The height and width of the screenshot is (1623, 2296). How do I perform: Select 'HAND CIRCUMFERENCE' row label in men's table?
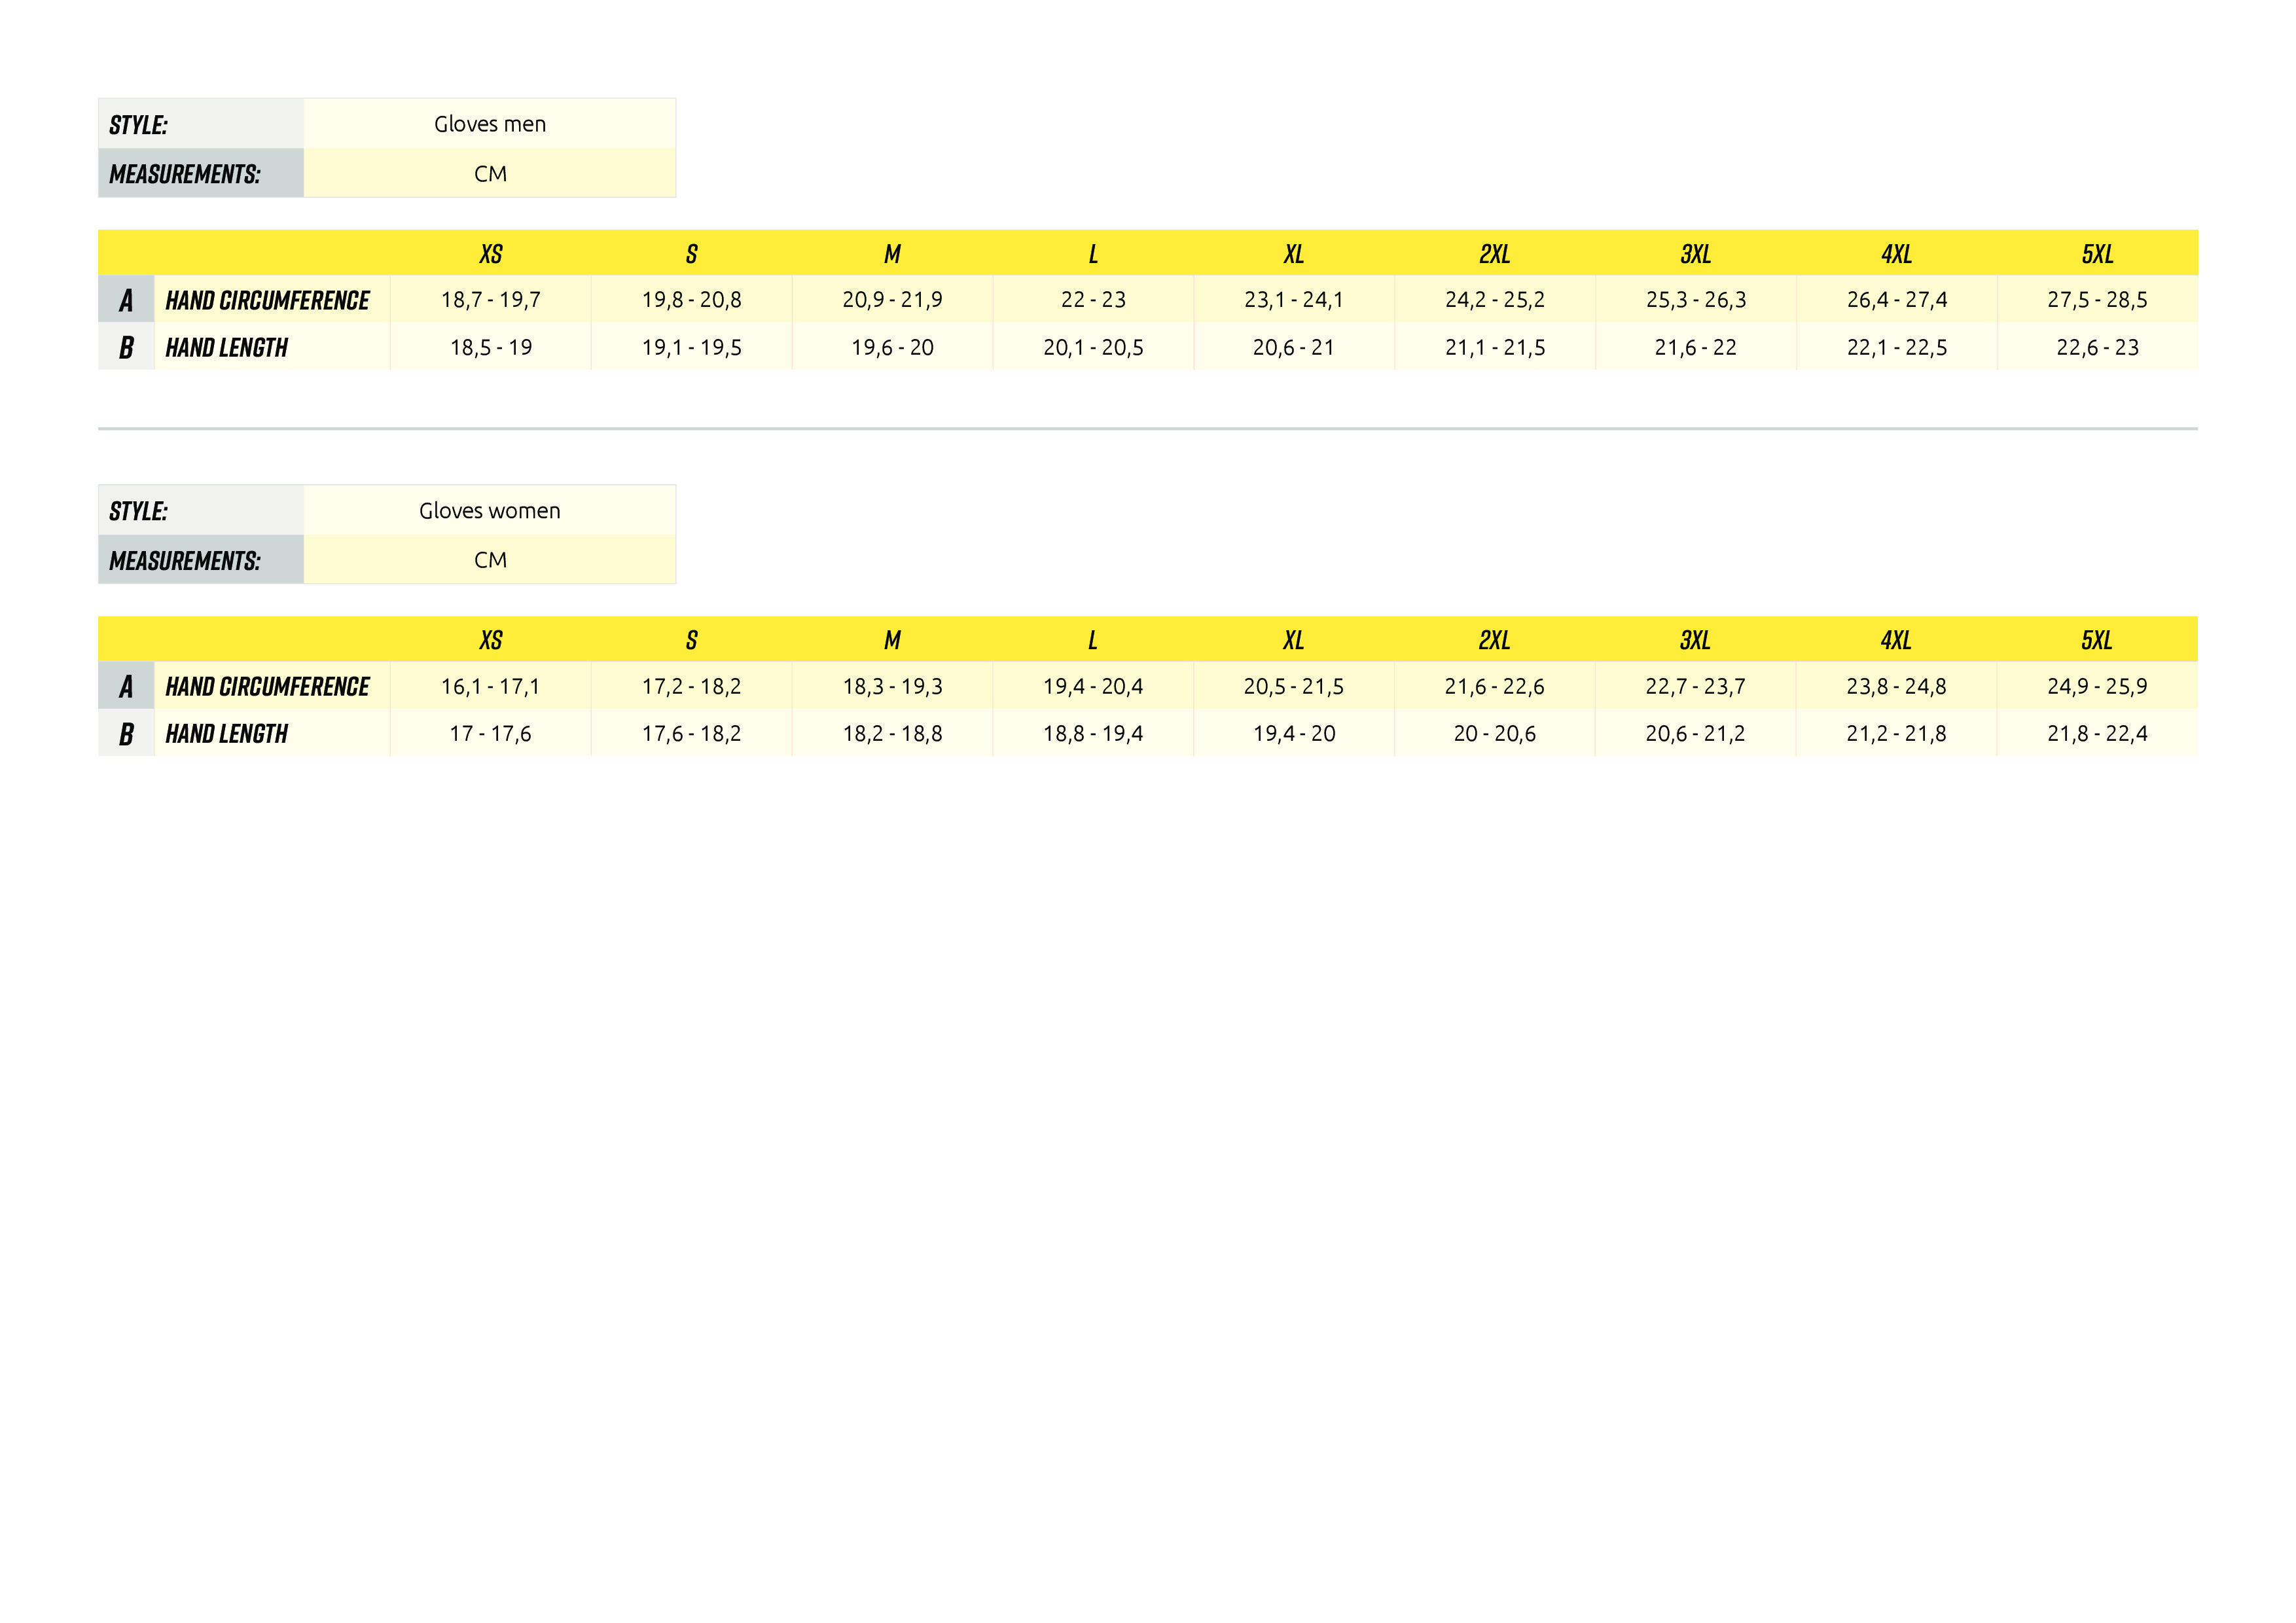tap(268, 300)
